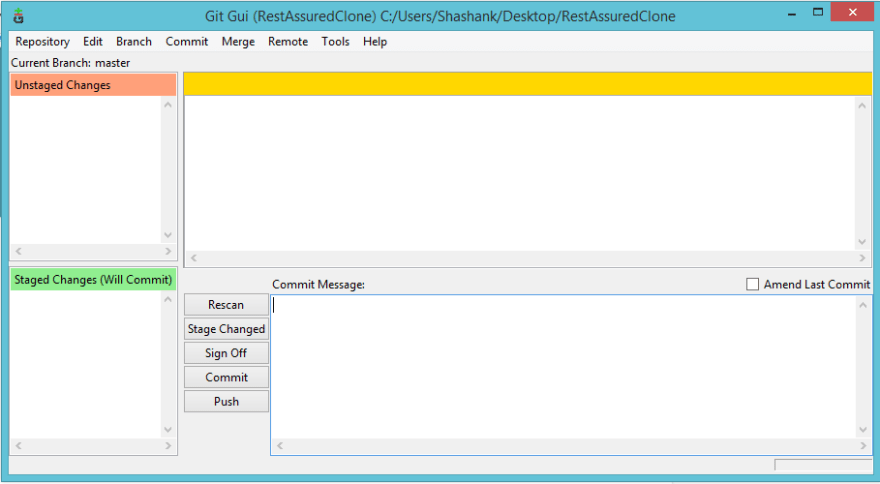Click right arrow of Unstaged Changes horizontal scrollbar
The image size is (880, 484).
(x=168, y=251)
